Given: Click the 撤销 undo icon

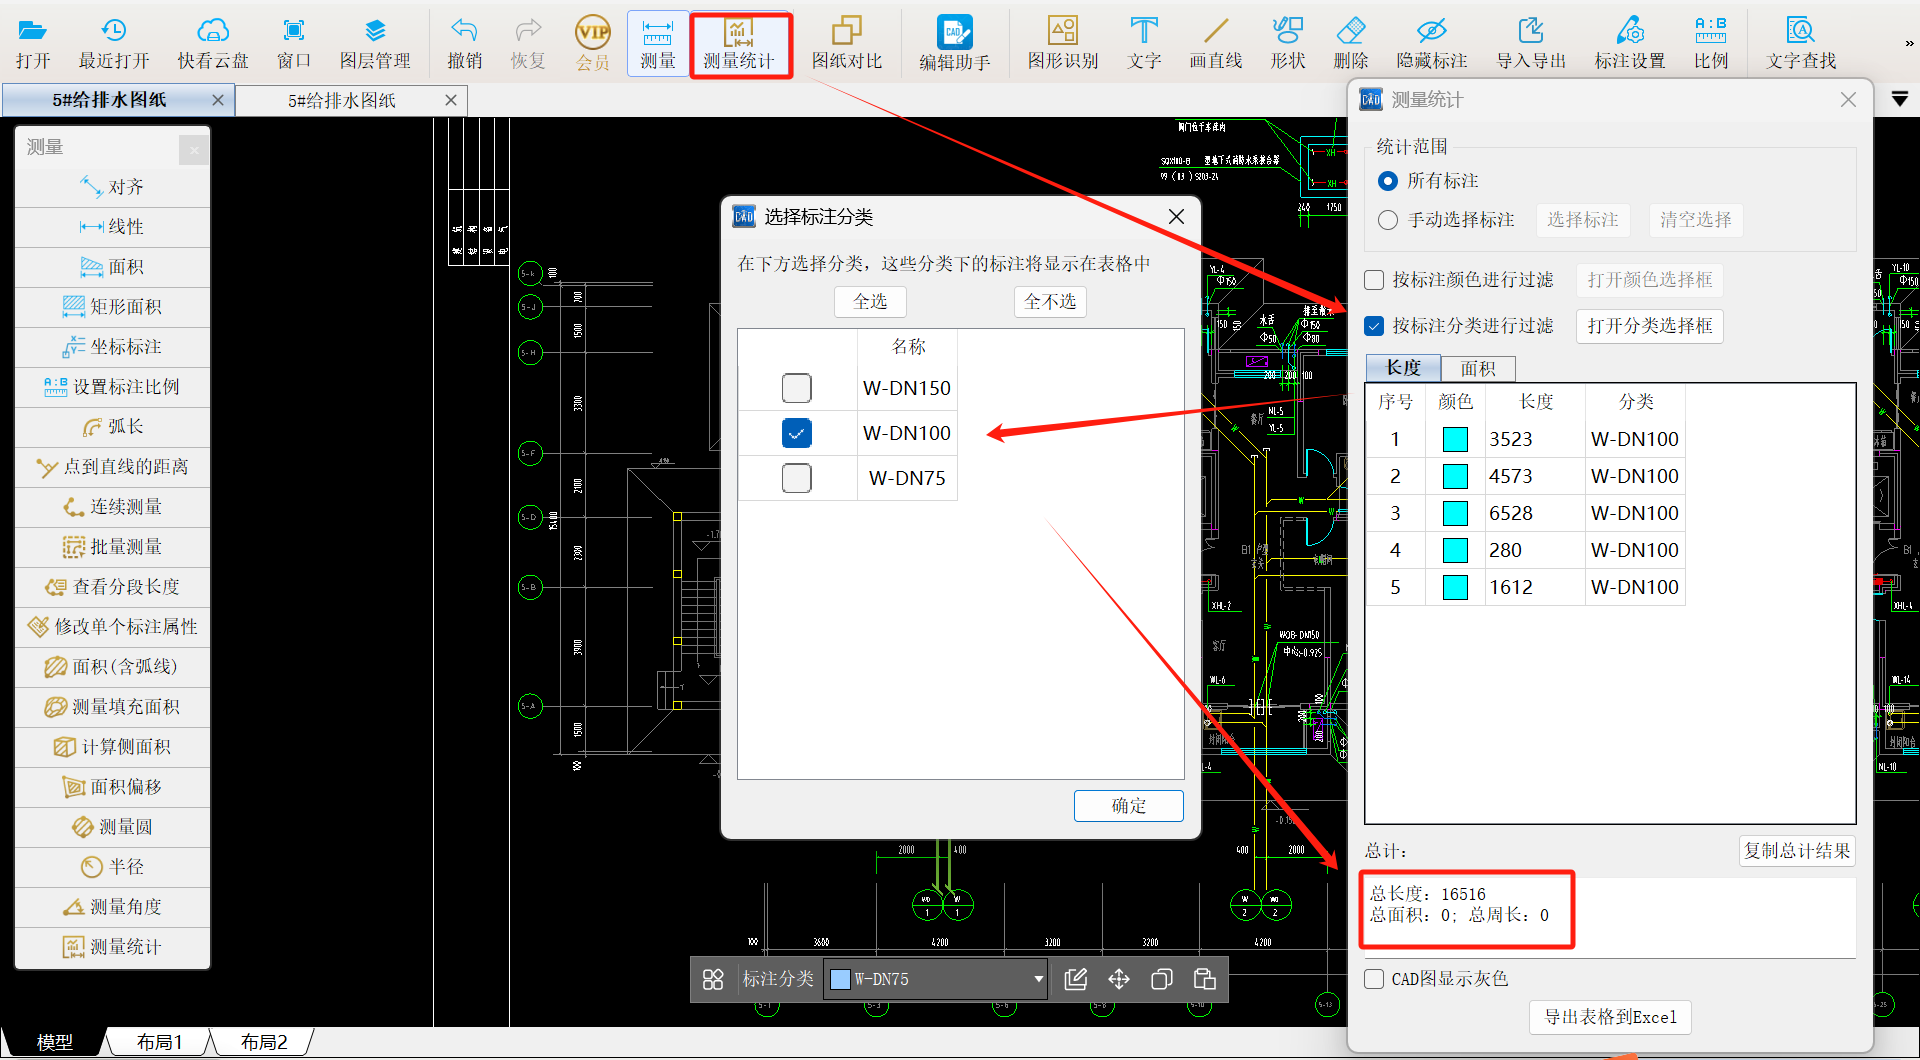Looking at the screenshot, I should coord(464,44).
